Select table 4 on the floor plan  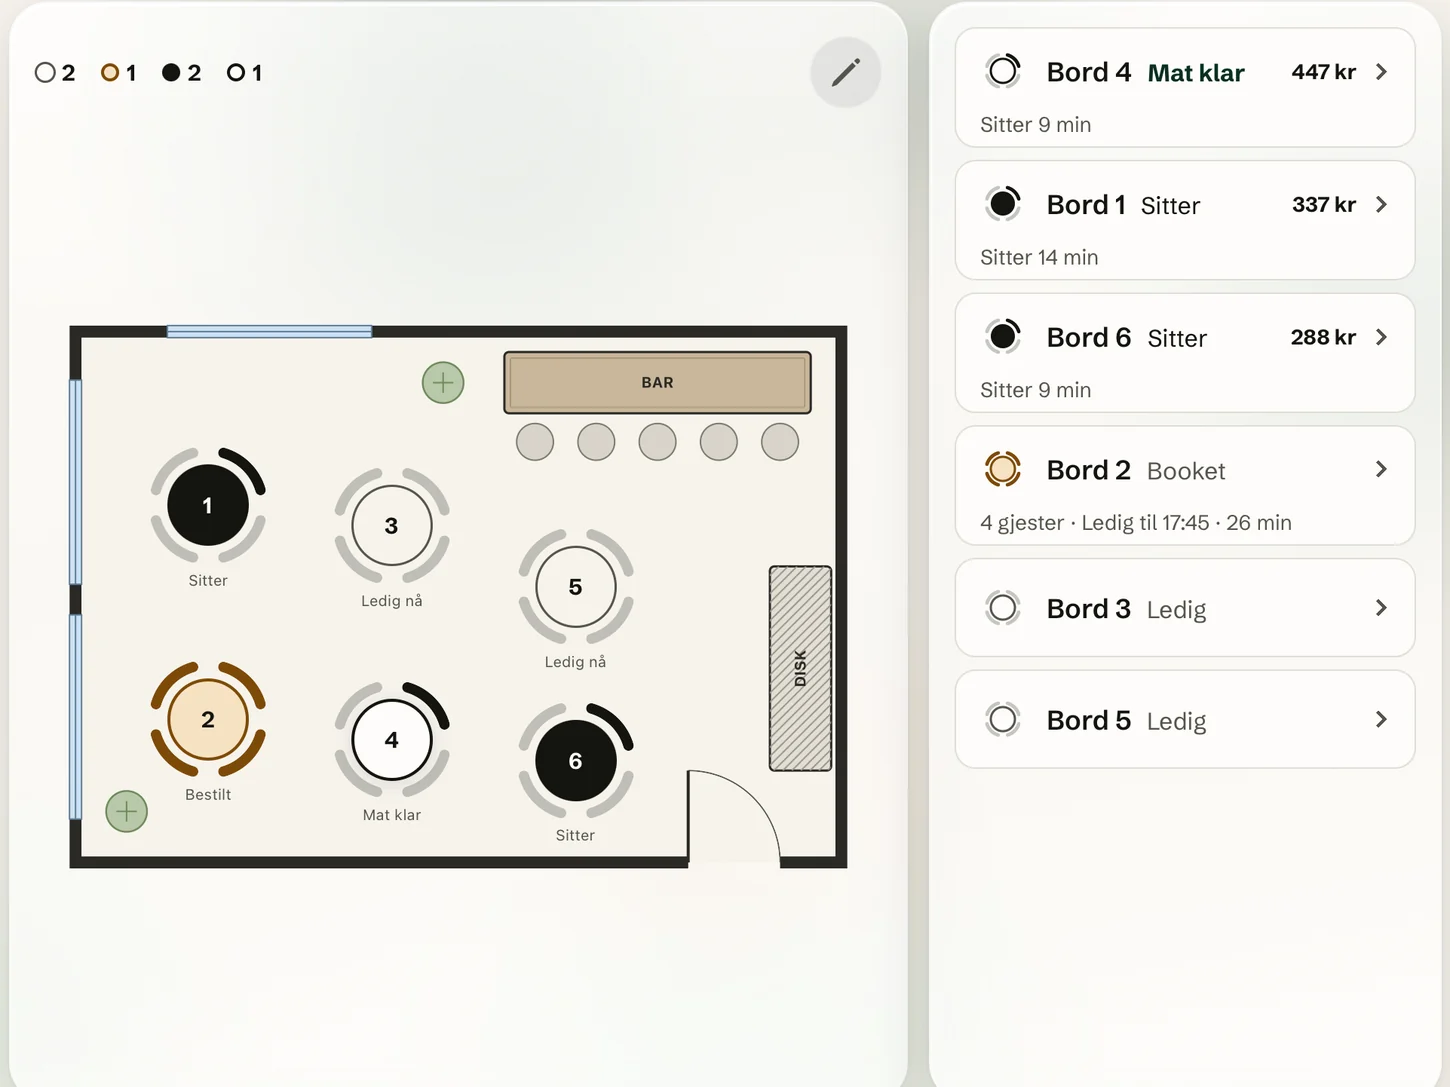pos(392,740)
